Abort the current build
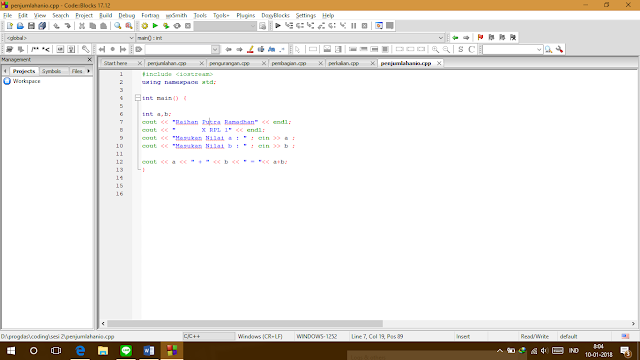 pos(188,26)
